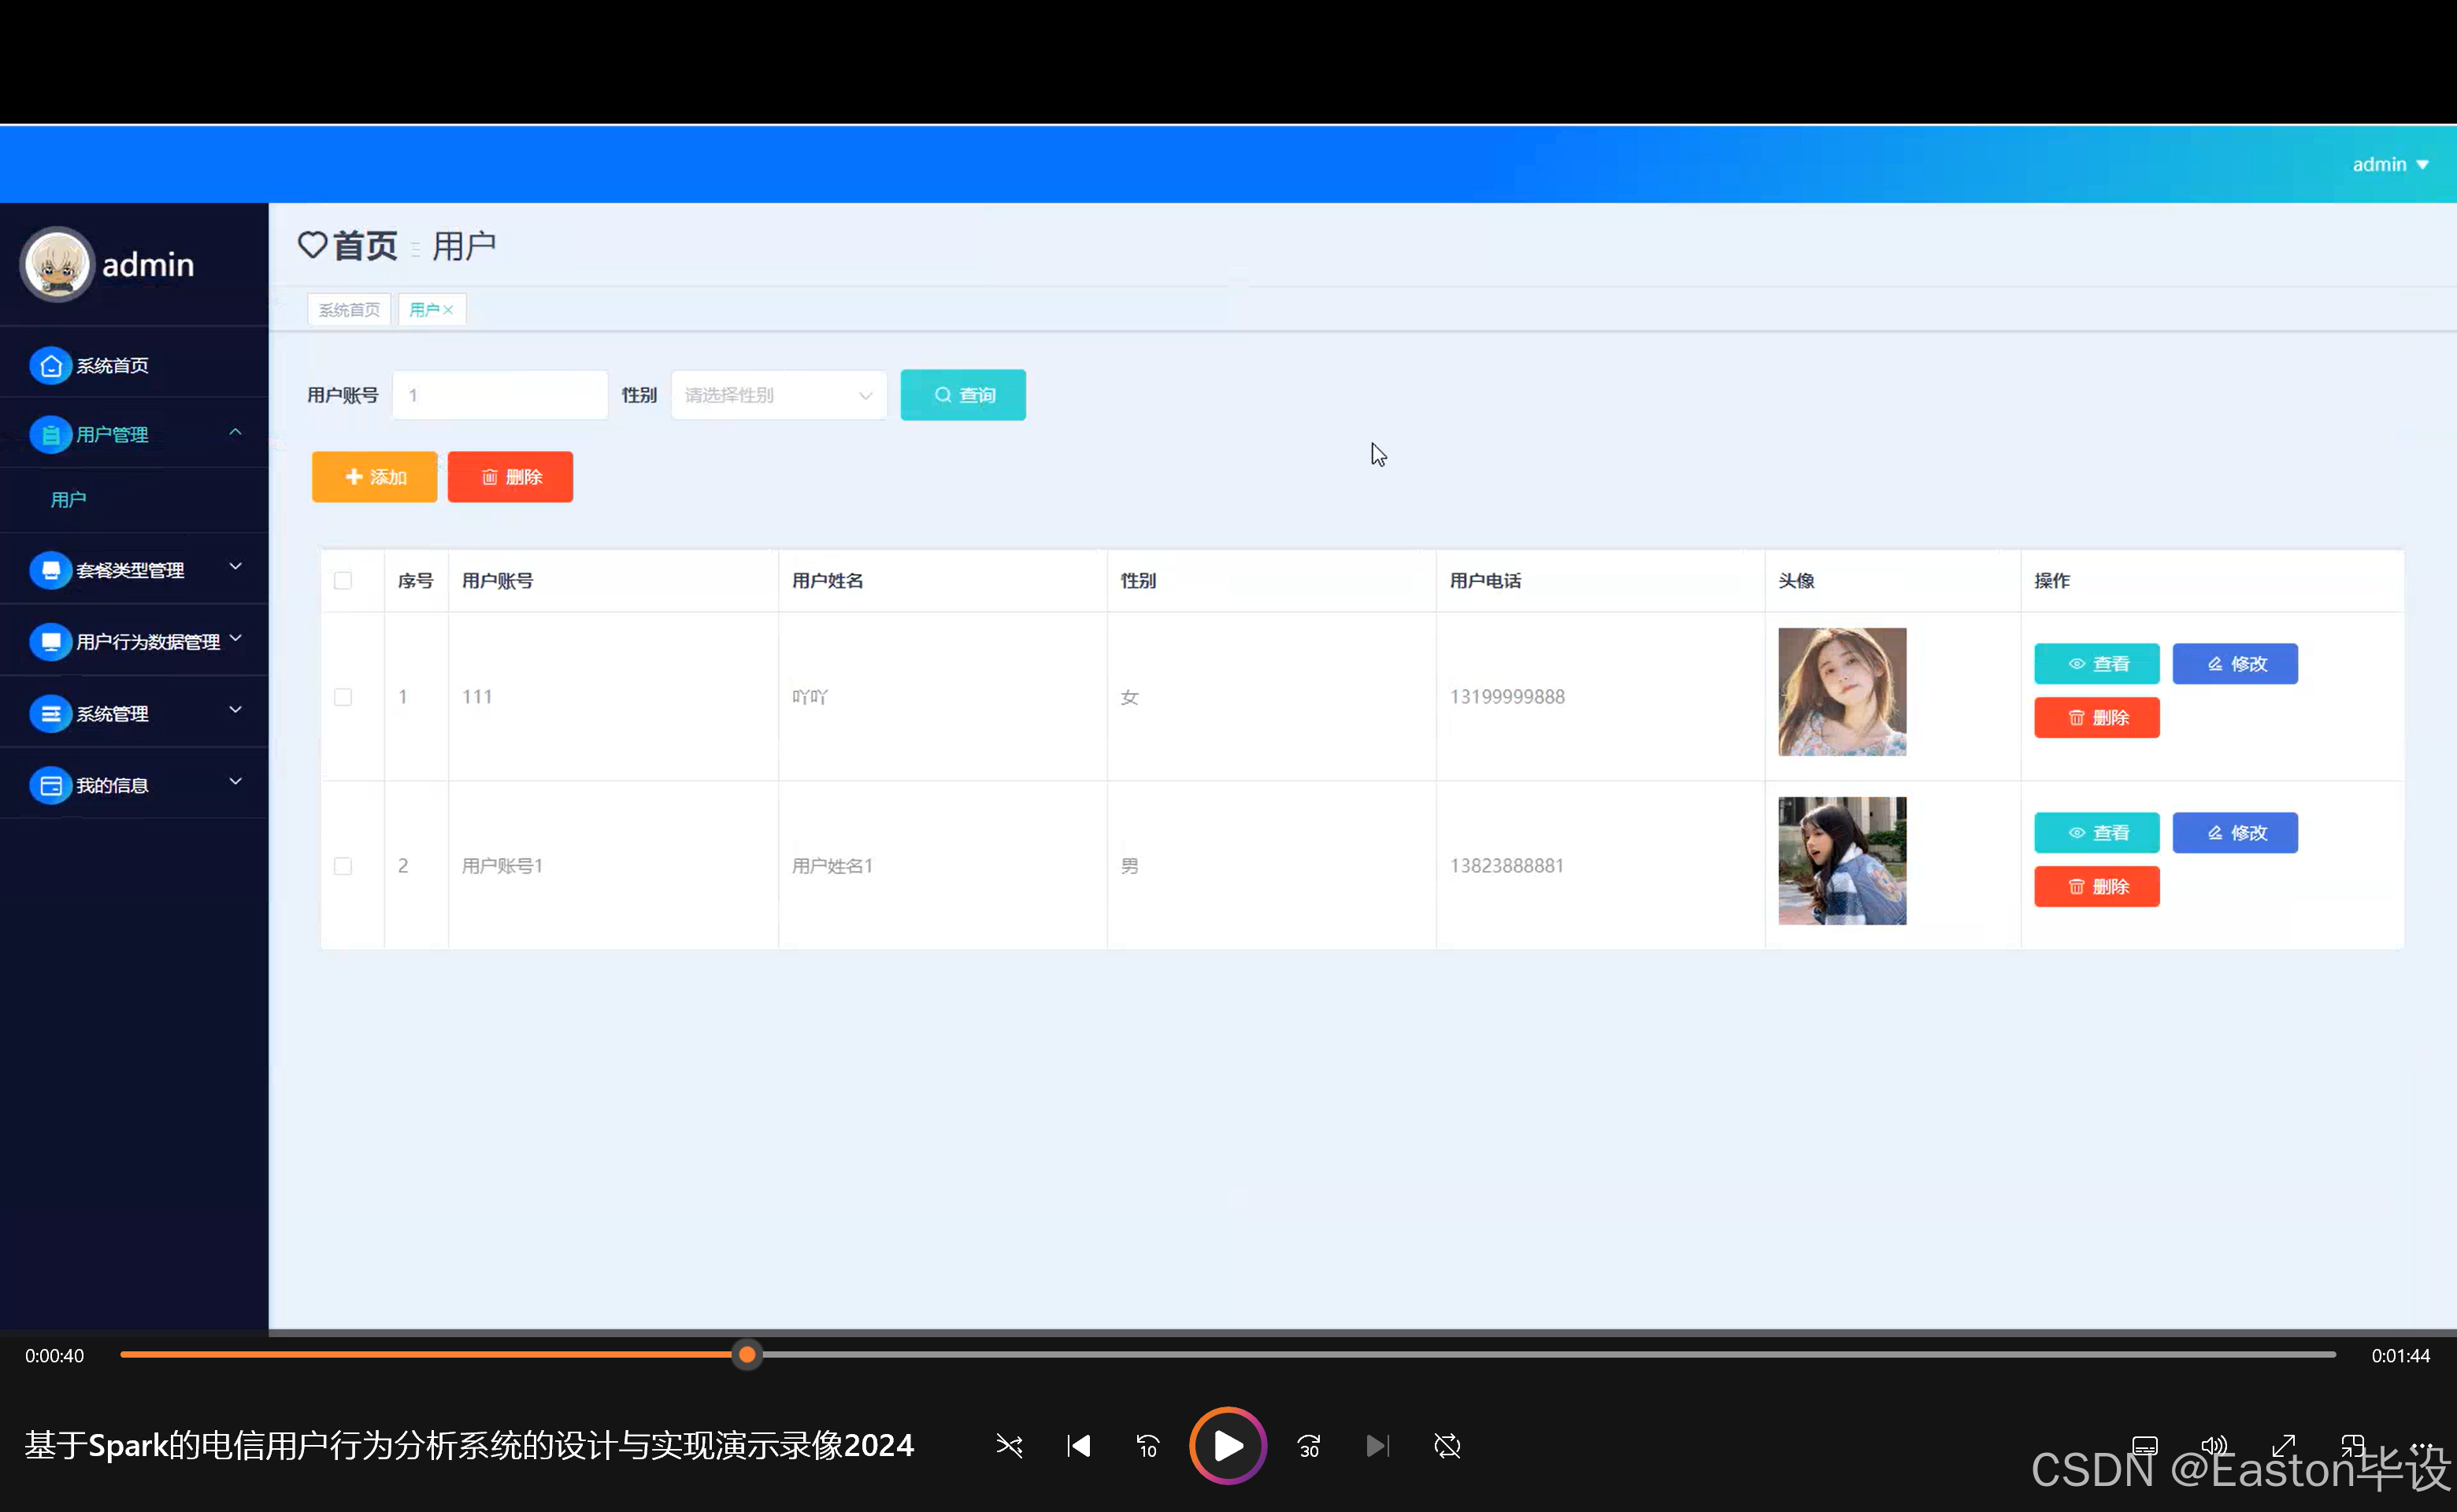Expand the 用户行为数据管理 chevron
The image size is (2457, 1512).
click(235, 638)
